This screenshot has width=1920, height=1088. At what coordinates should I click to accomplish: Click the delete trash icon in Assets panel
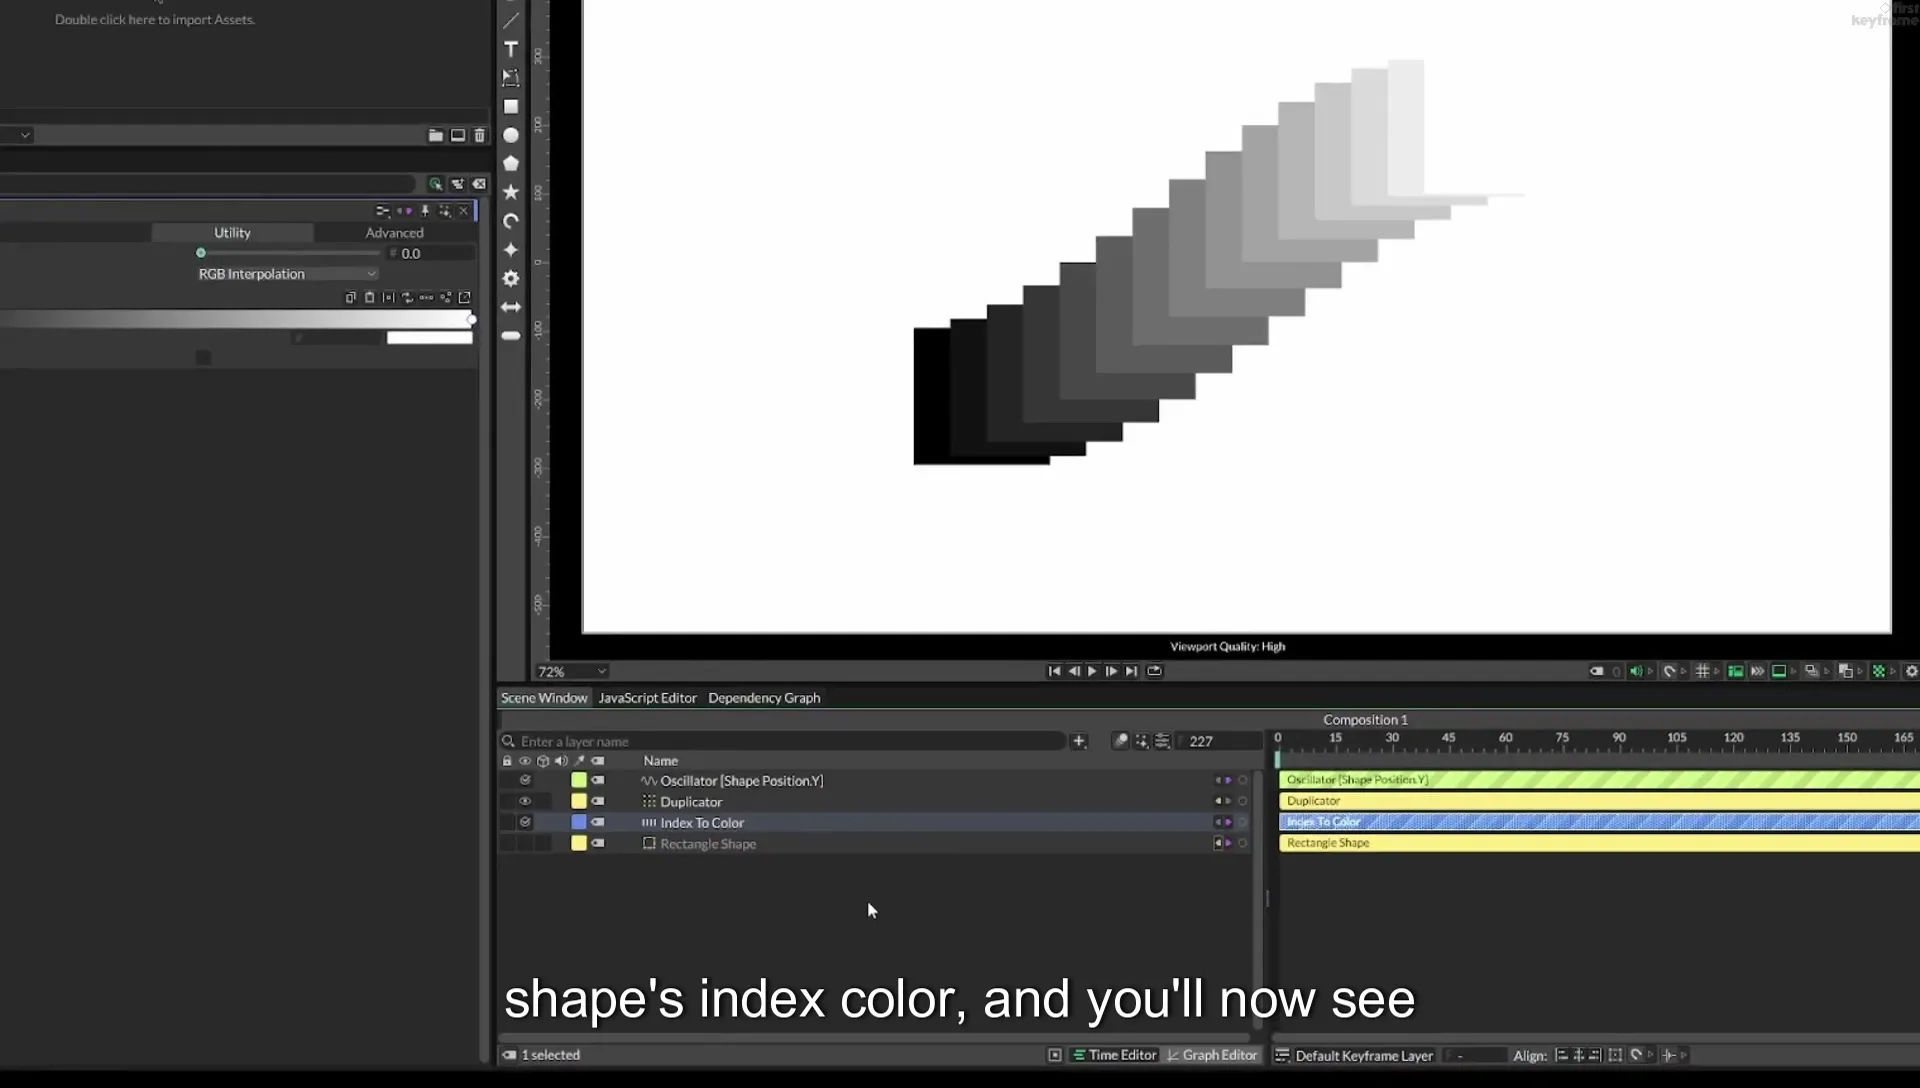[480, 135]
